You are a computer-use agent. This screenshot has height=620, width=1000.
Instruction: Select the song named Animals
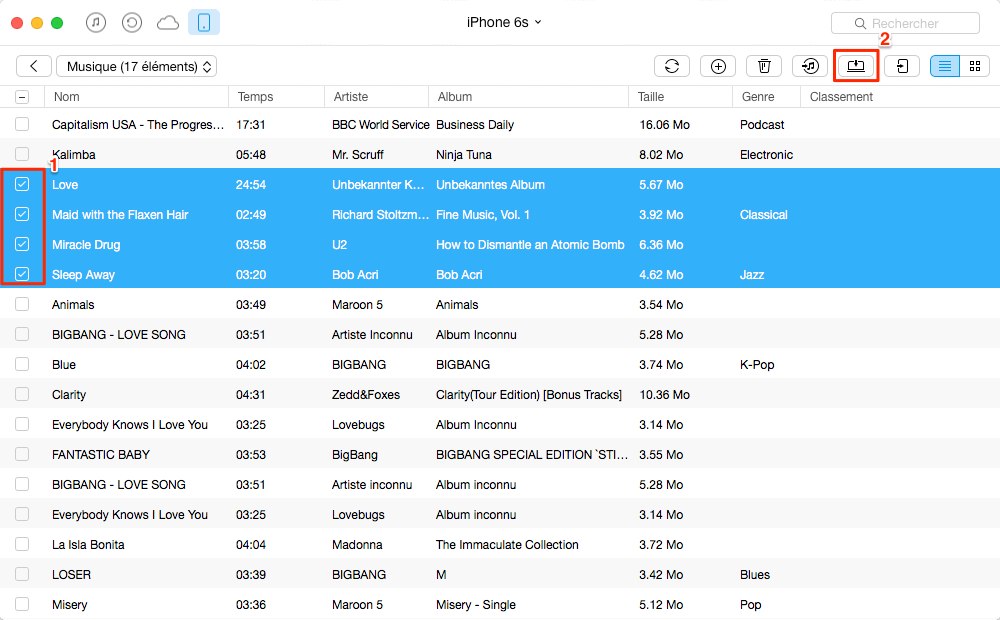pos(73,305)
